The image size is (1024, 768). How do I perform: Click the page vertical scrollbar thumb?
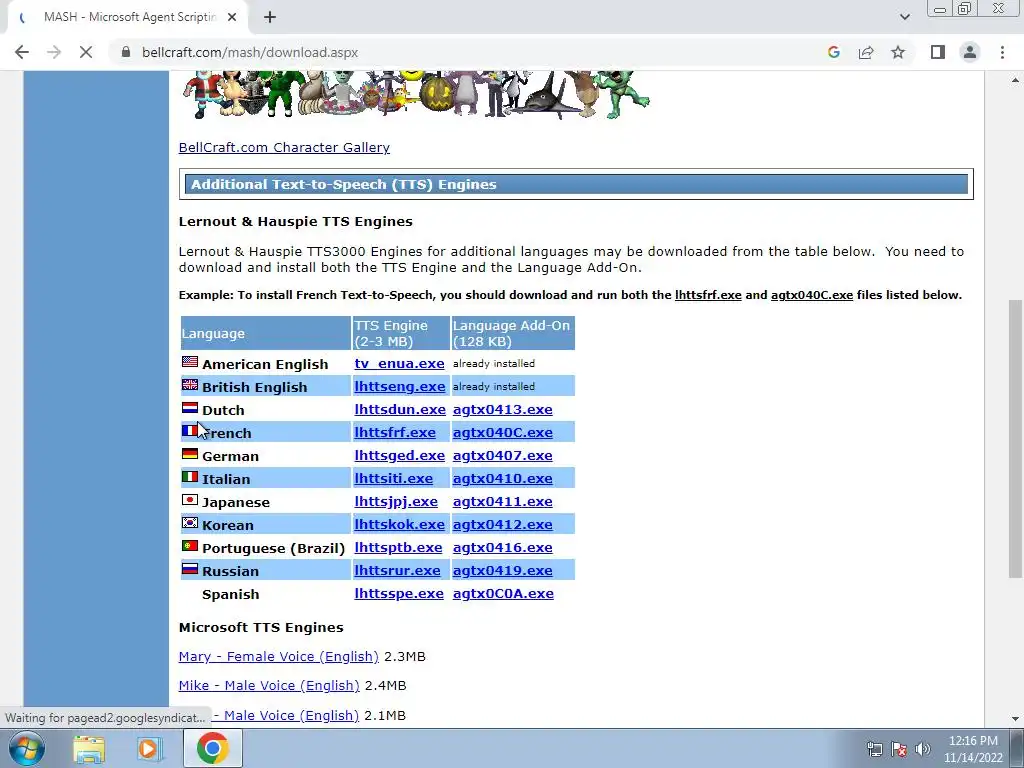tap(1015, 439)
